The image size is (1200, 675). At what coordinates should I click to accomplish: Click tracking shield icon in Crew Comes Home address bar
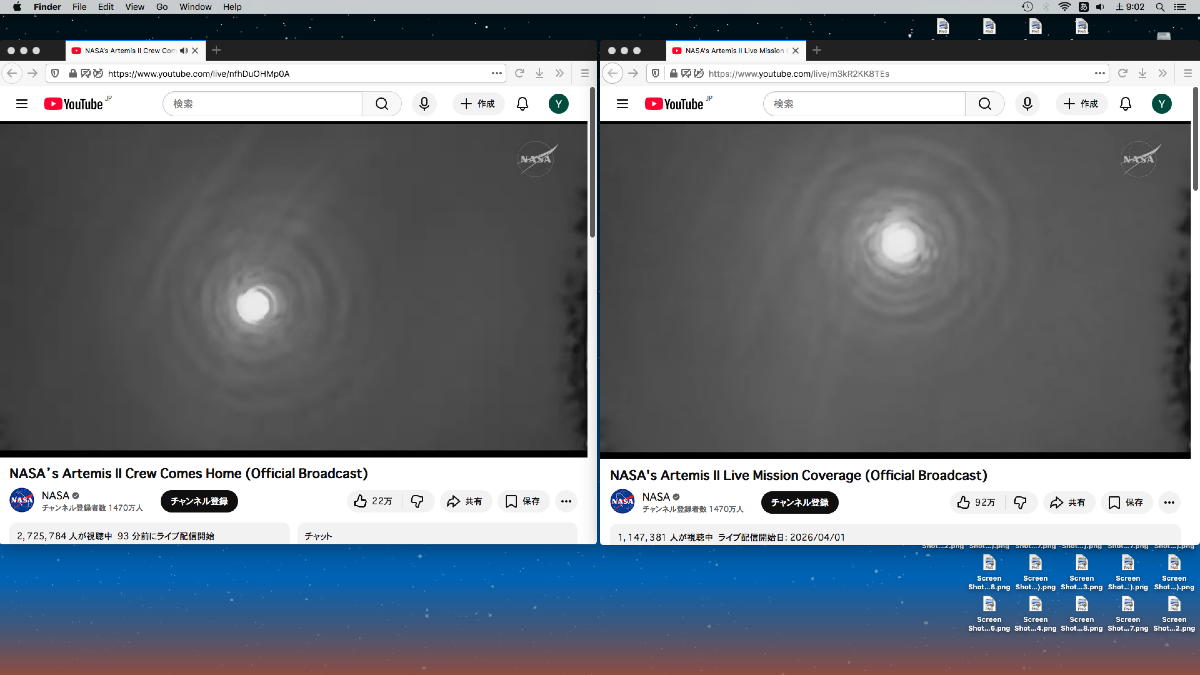55,73
